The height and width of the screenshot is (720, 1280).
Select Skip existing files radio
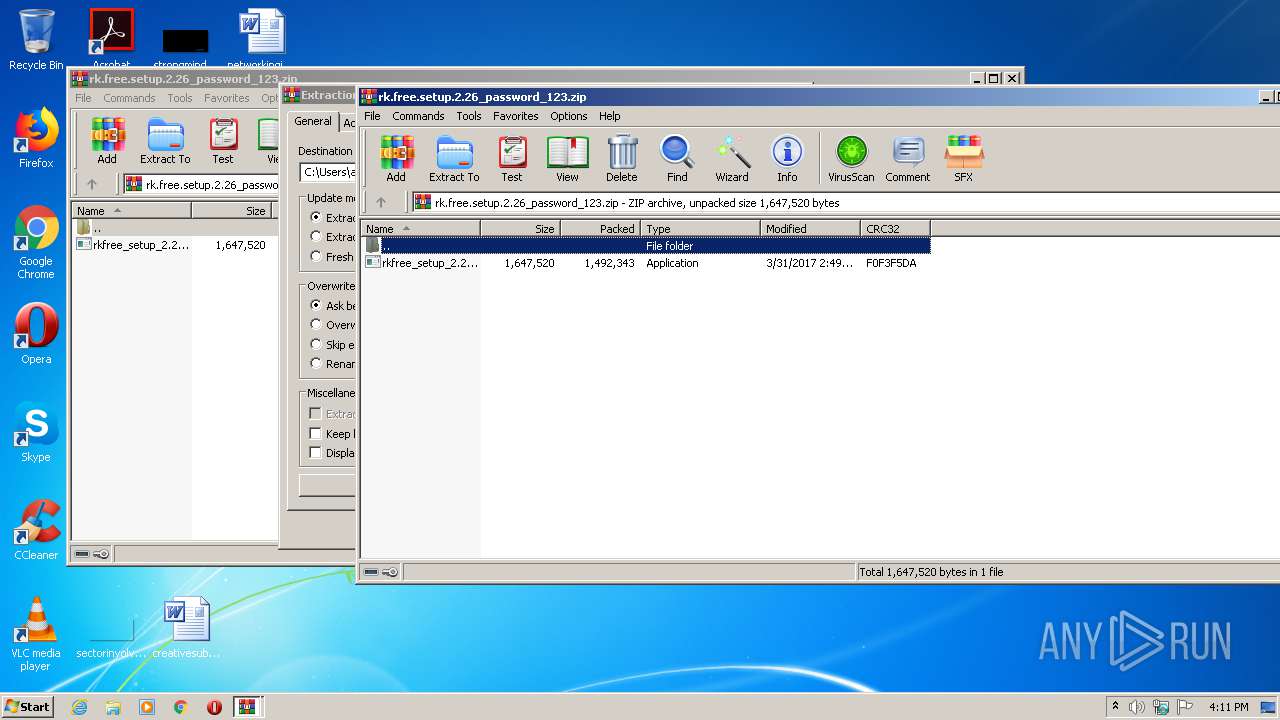[316, 344]
